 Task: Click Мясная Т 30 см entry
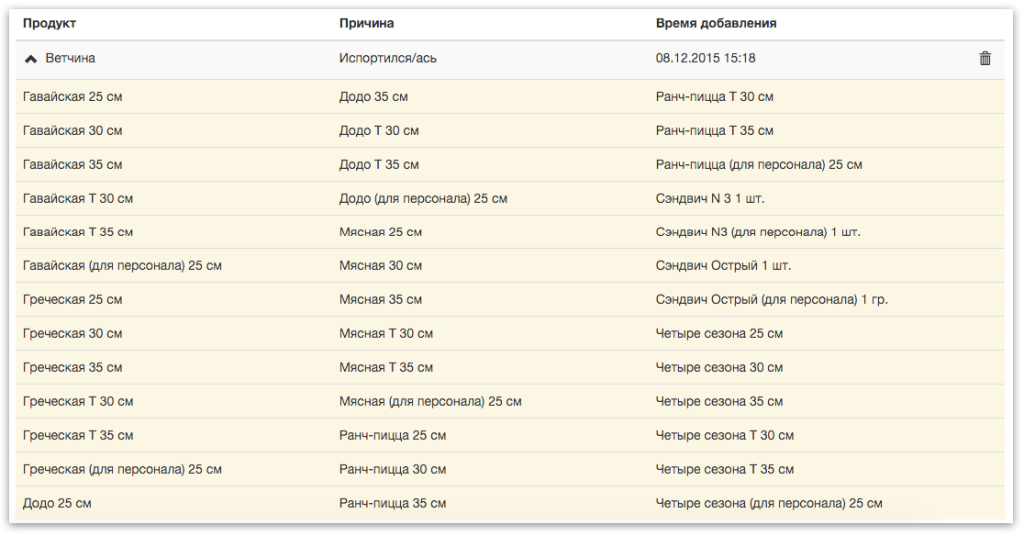[x=386, y=334]
